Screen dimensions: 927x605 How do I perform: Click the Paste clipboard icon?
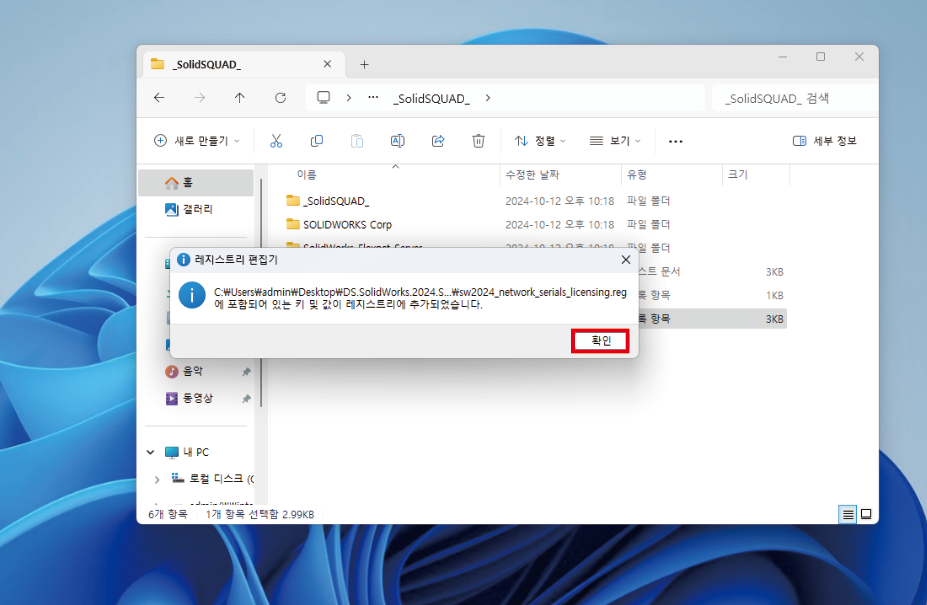357,141
